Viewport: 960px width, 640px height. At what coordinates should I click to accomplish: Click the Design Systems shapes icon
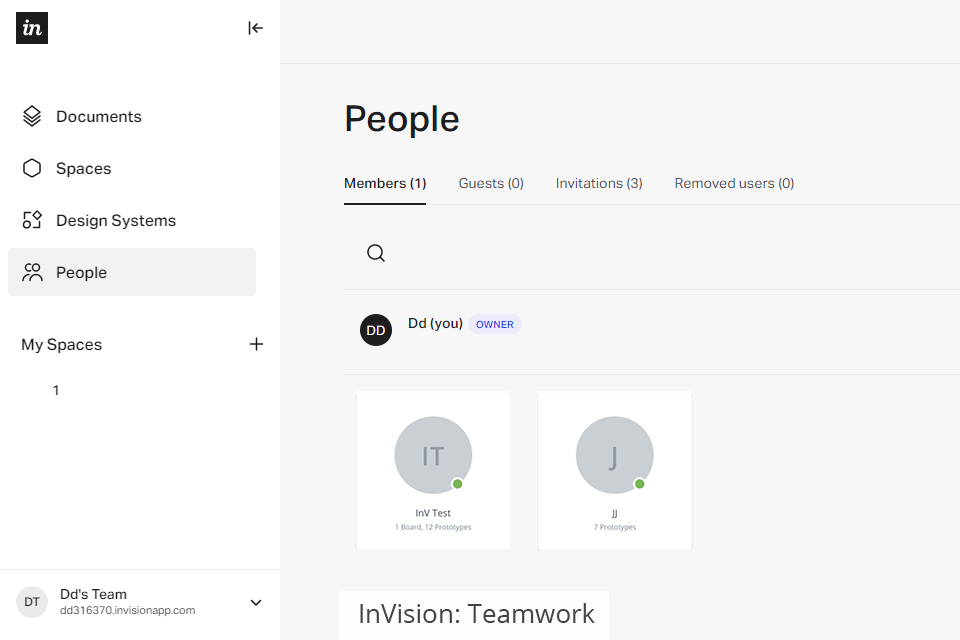pos(32,220)
